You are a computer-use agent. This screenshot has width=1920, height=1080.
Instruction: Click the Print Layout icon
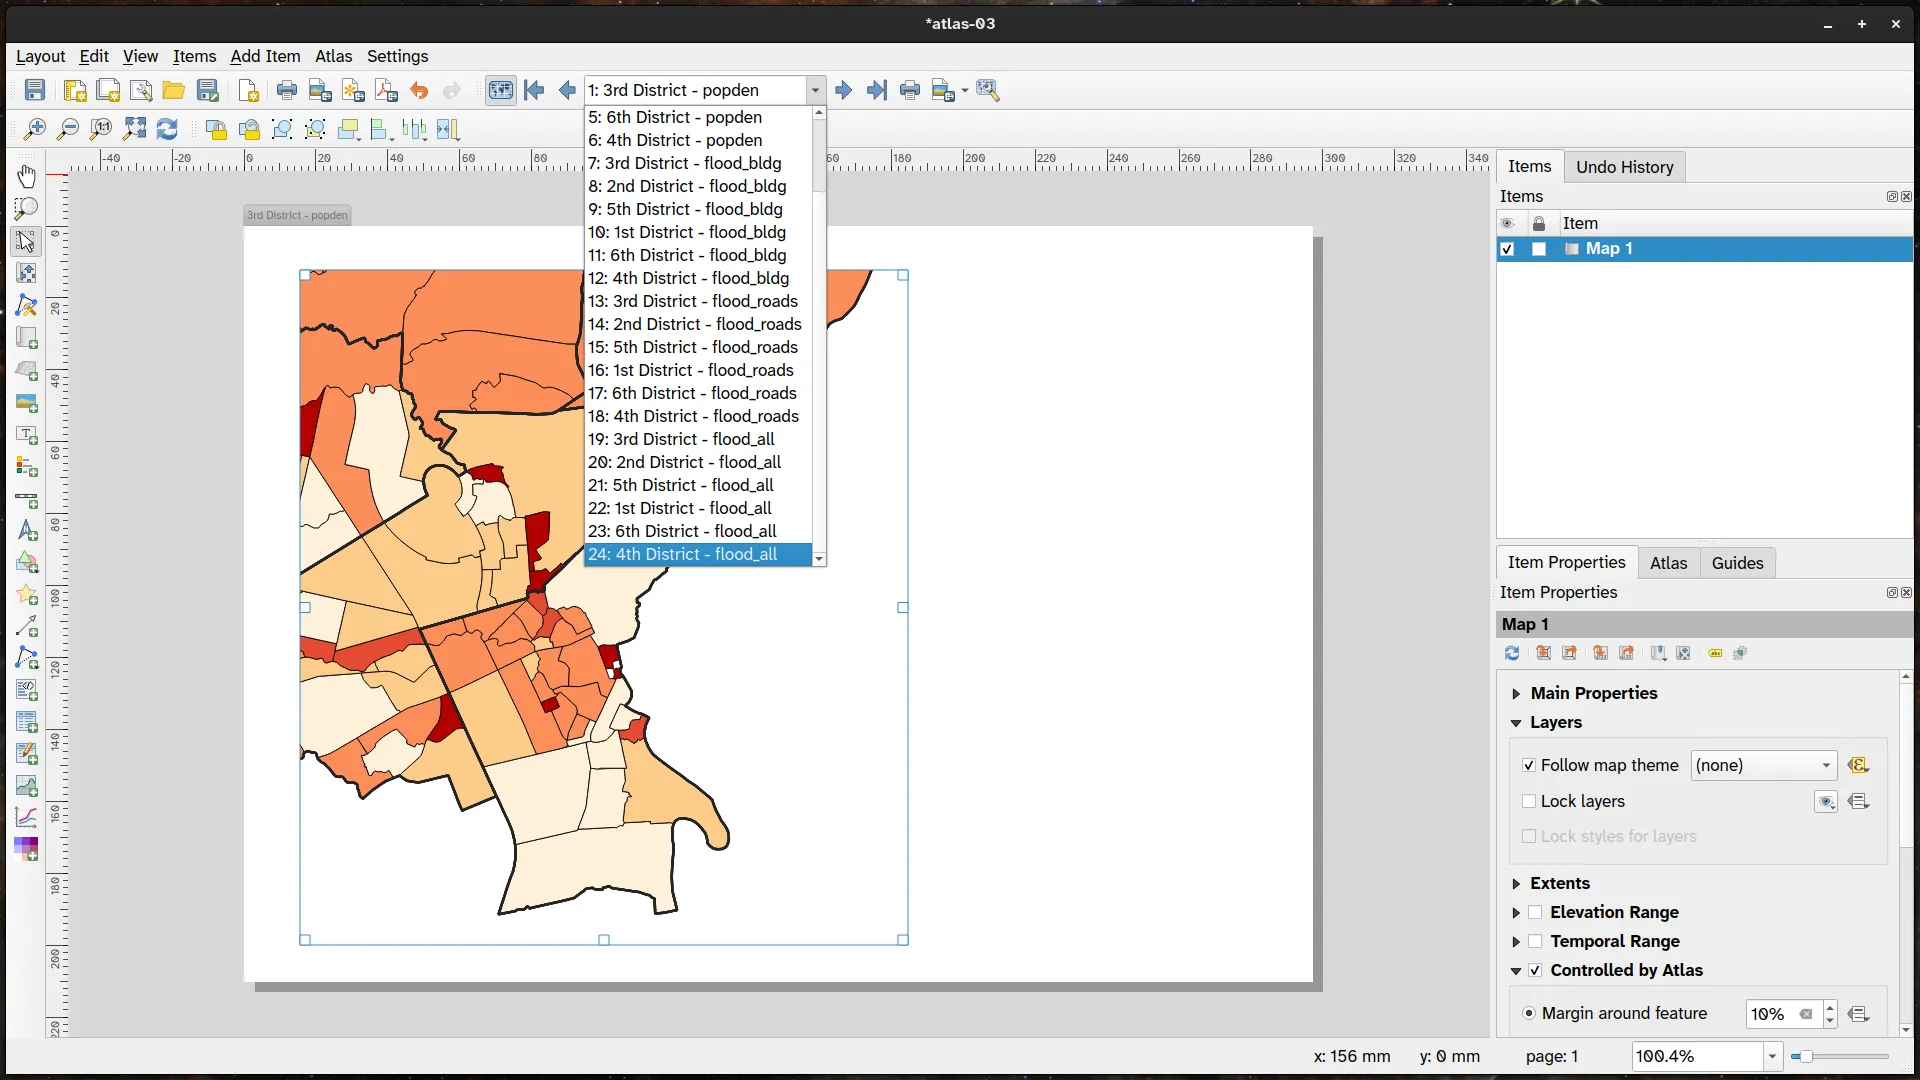[x=287, y=90]
